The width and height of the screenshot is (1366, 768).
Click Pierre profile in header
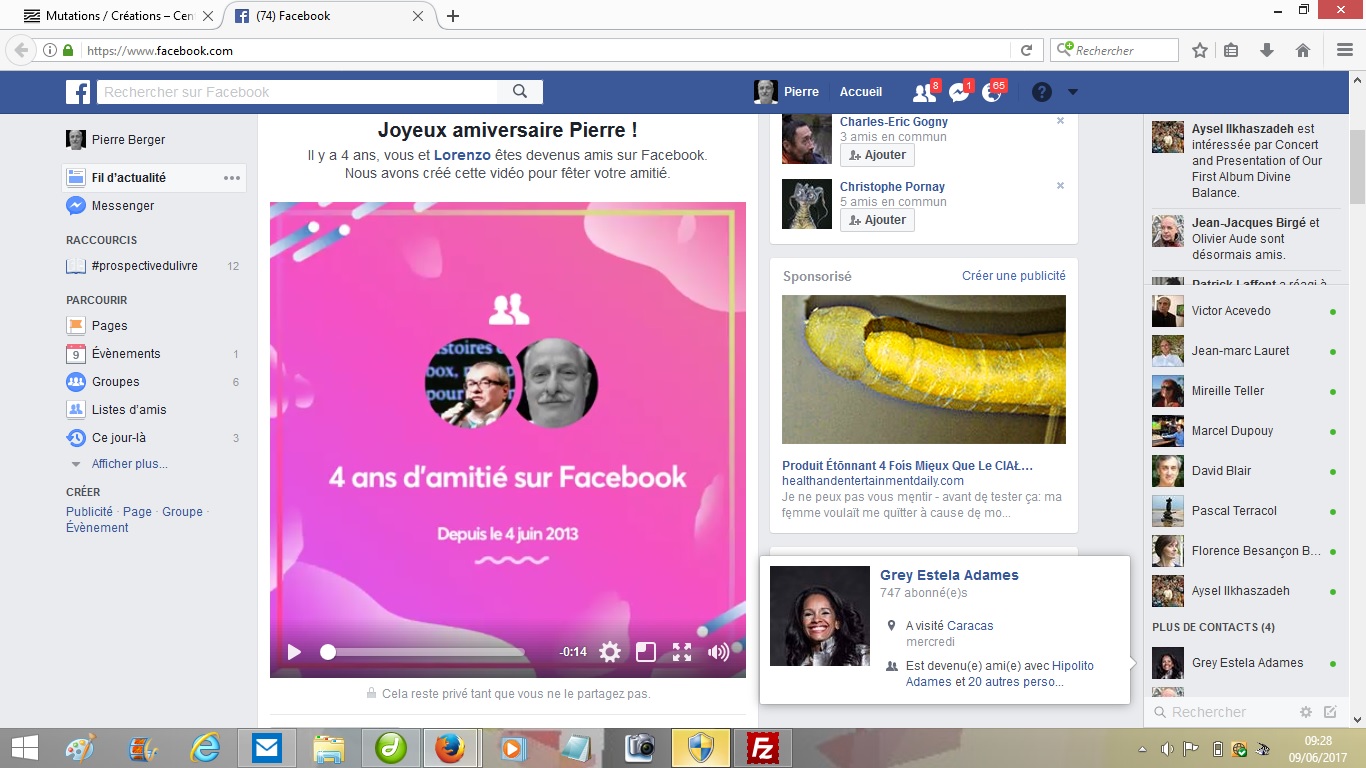[x=787, y=92]
